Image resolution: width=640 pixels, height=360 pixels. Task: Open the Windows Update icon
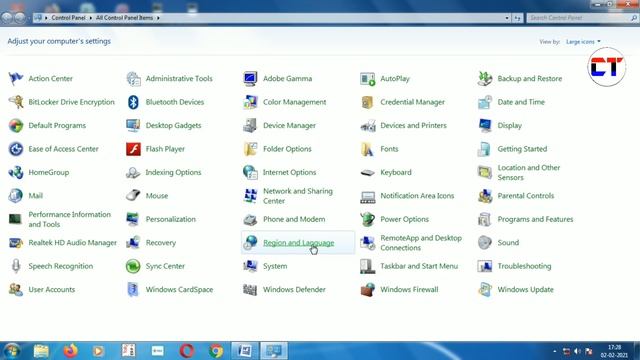pos(484,289)
